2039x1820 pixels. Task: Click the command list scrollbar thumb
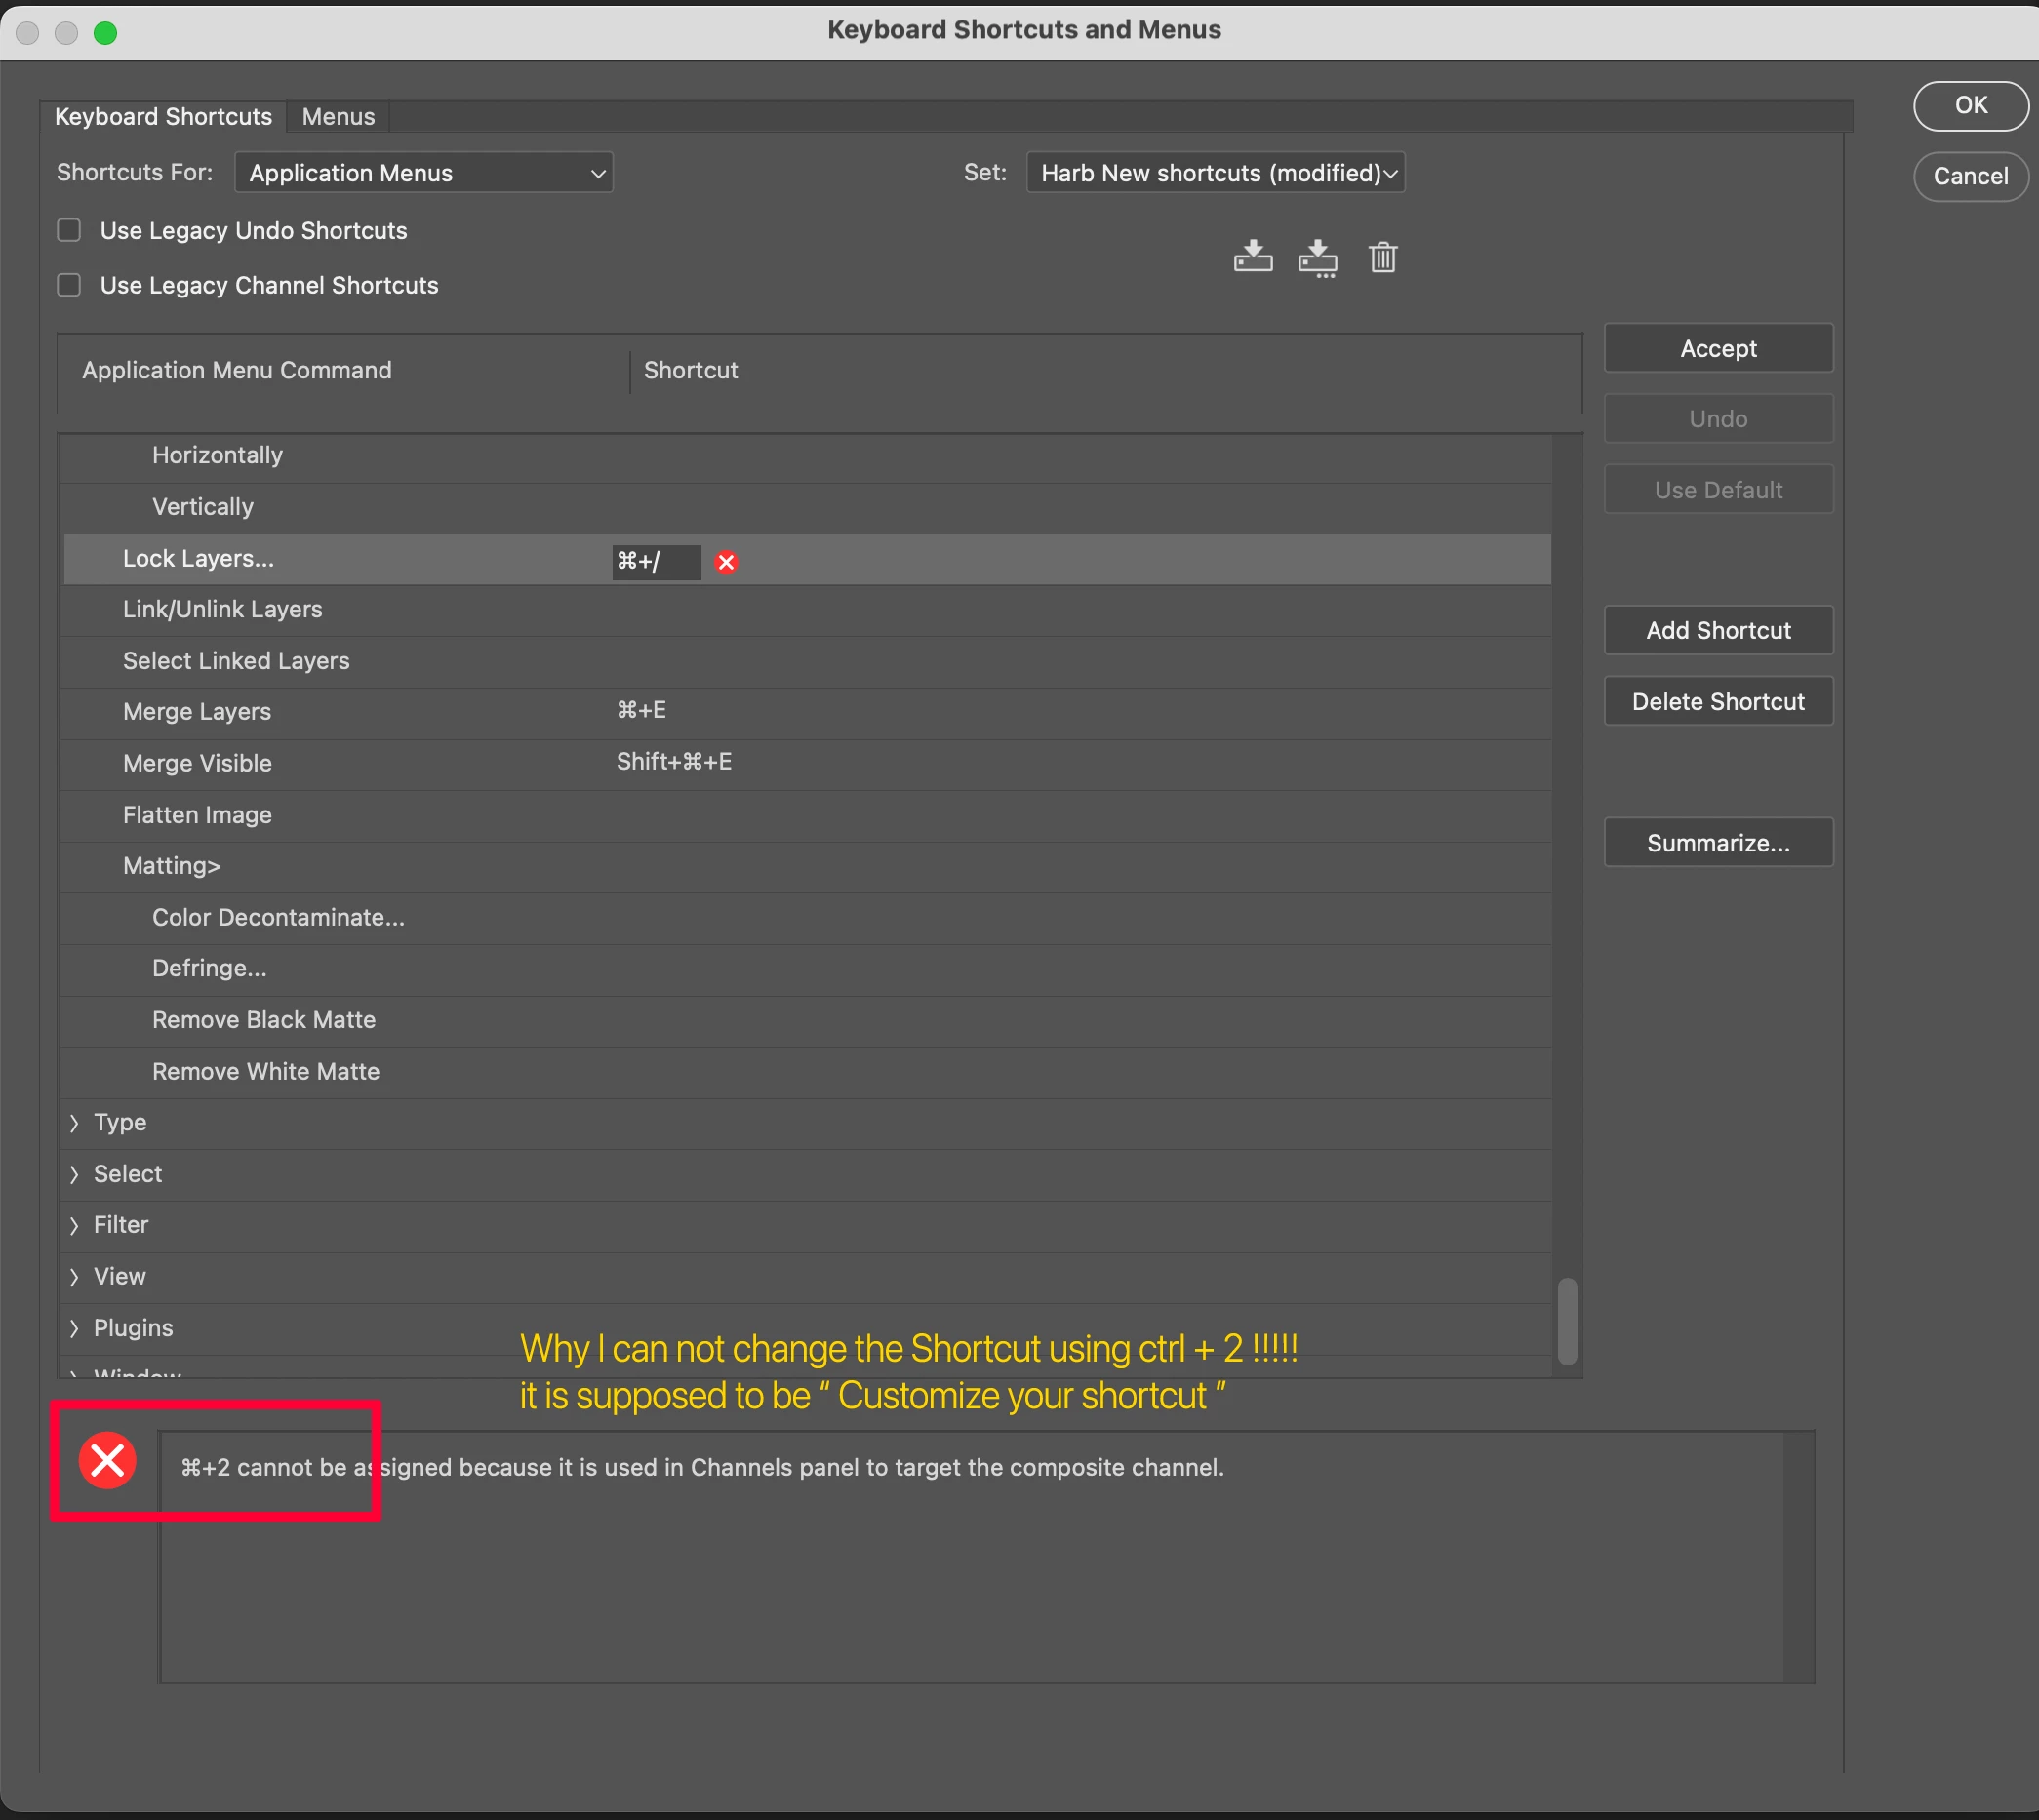tap(1567, 1320)
